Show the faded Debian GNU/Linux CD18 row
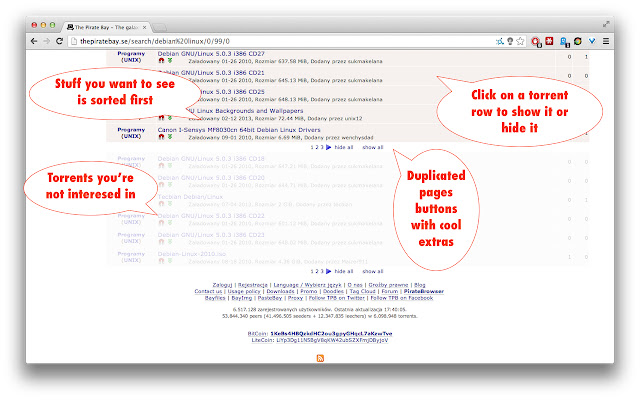The height and width of the screenshot is (400, 640). 347,162
